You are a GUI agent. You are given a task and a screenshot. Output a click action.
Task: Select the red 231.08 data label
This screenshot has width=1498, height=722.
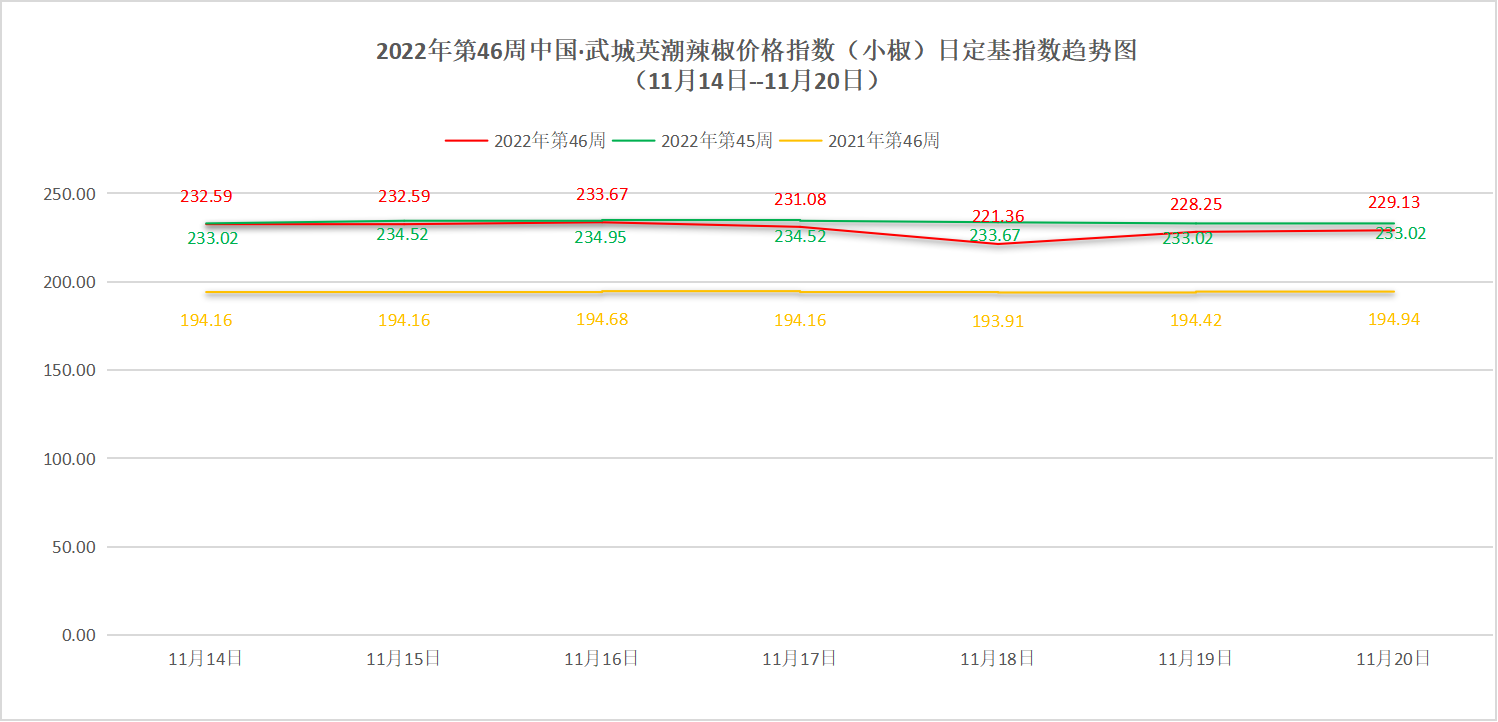[x=800, y=200]
